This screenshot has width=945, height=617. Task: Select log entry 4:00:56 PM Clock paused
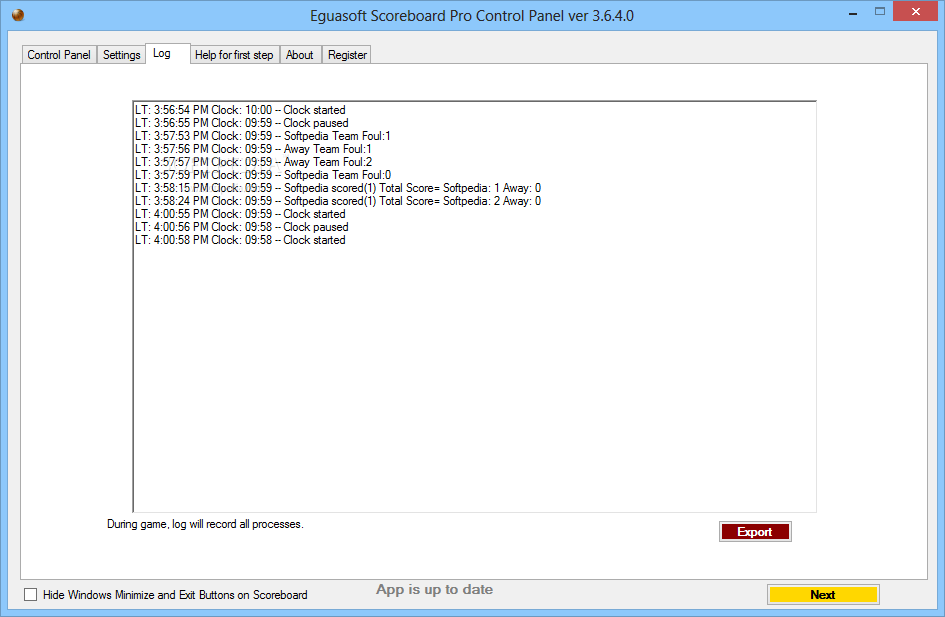(x=242, y=227)
